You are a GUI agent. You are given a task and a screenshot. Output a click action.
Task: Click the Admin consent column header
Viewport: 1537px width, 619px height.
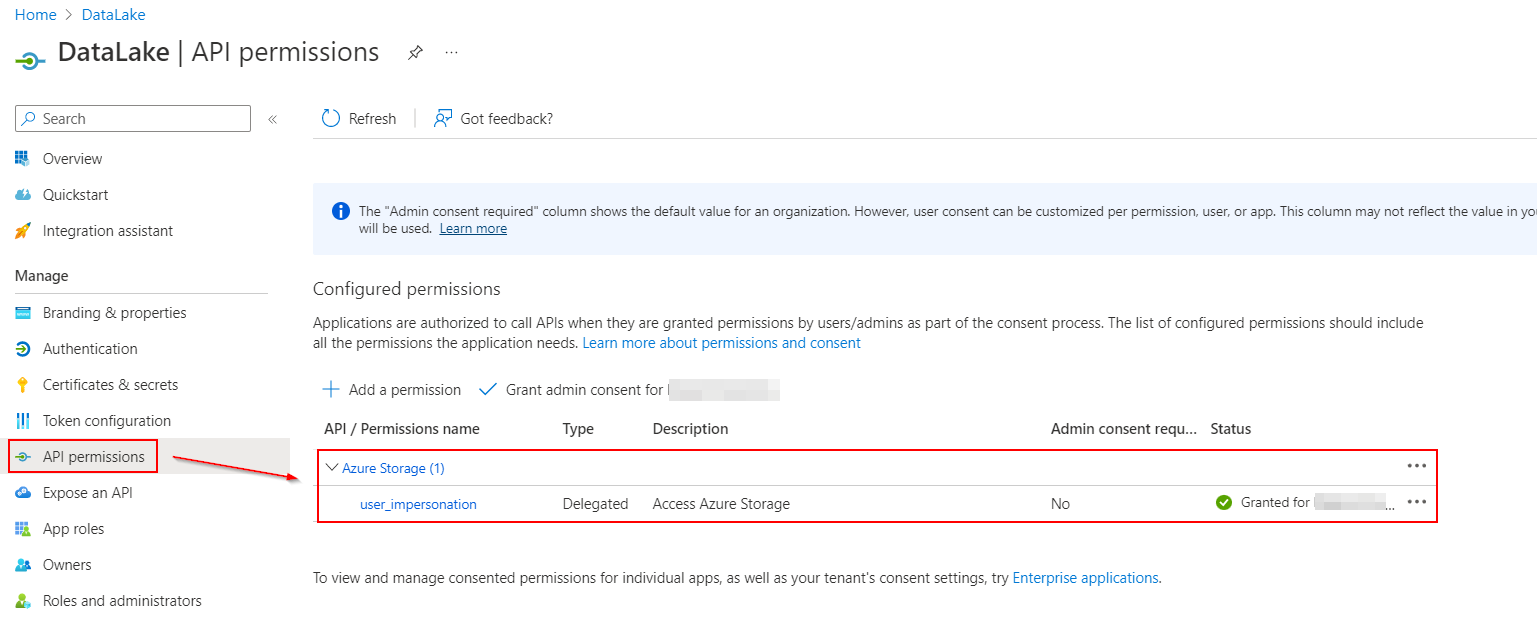point(1124,429)
